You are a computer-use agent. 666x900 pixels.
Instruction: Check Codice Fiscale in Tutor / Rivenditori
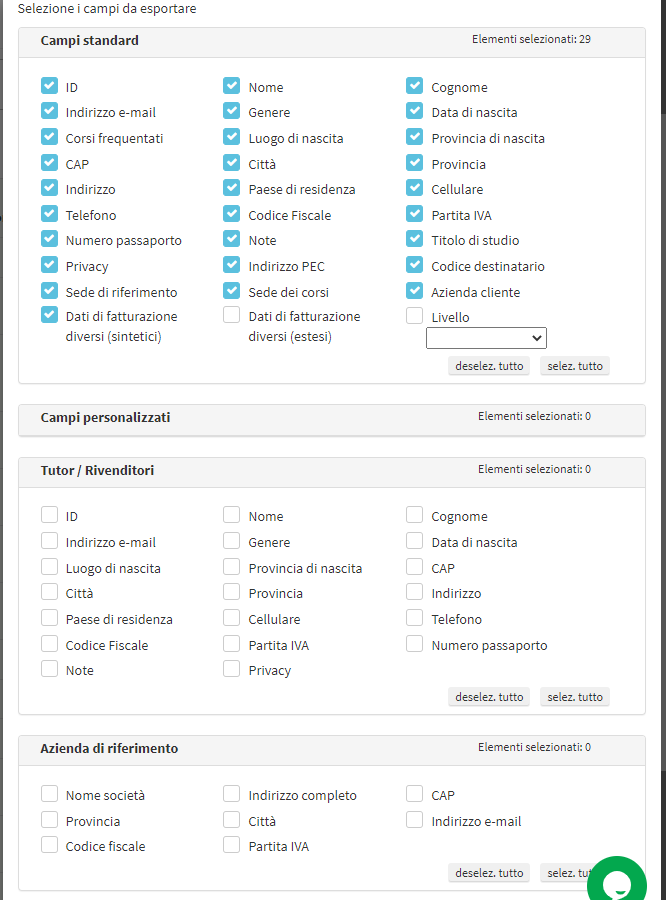tap(49, 643)
